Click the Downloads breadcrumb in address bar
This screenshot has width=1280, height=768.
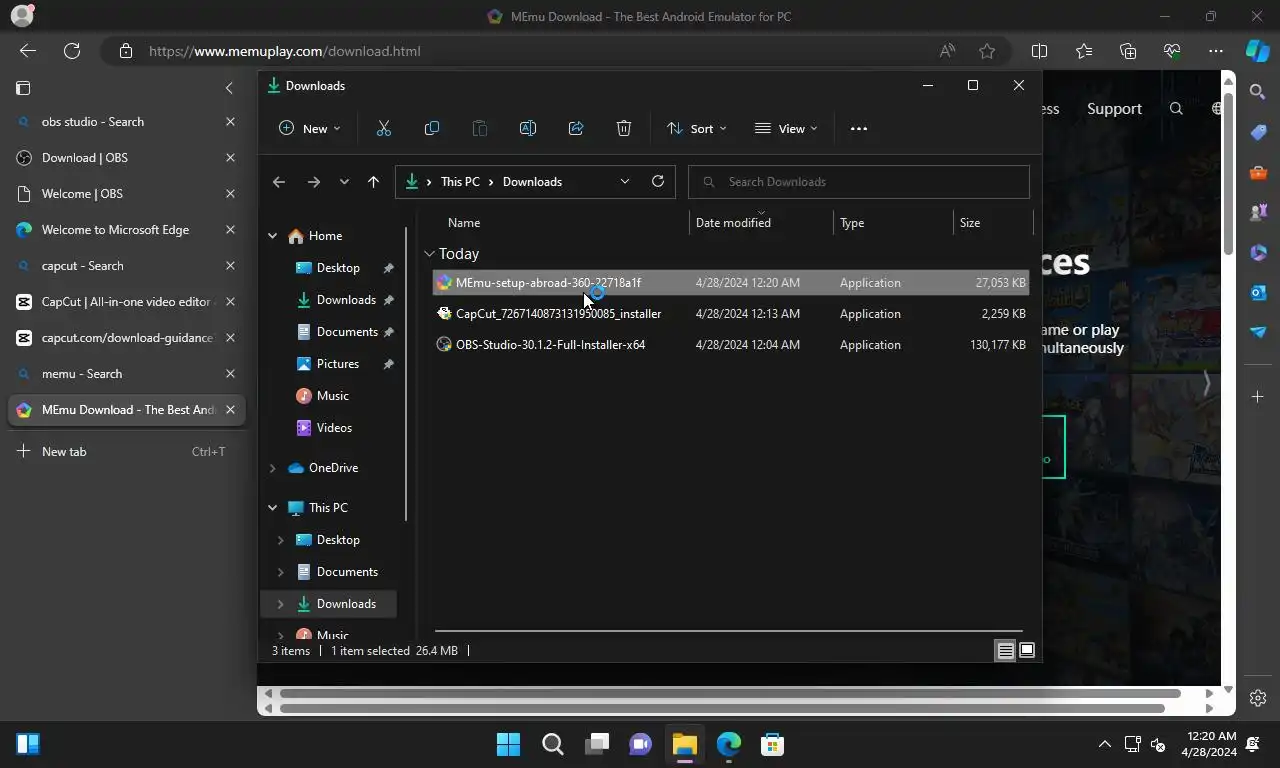(532, 182)
